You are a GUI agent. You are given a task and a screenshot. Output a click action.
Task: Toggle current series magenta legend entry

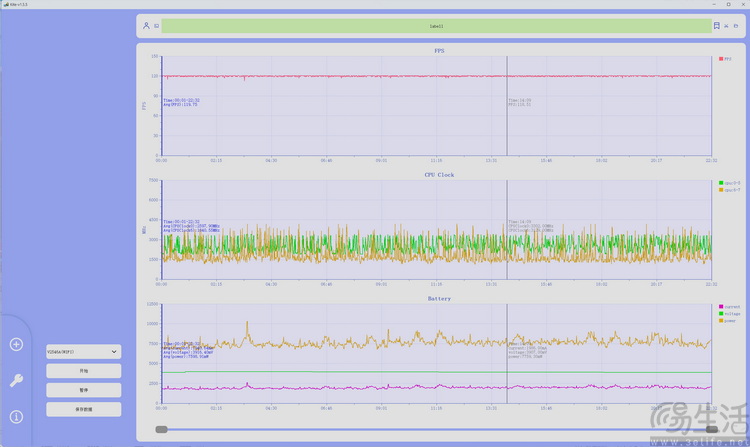(721, 306)
